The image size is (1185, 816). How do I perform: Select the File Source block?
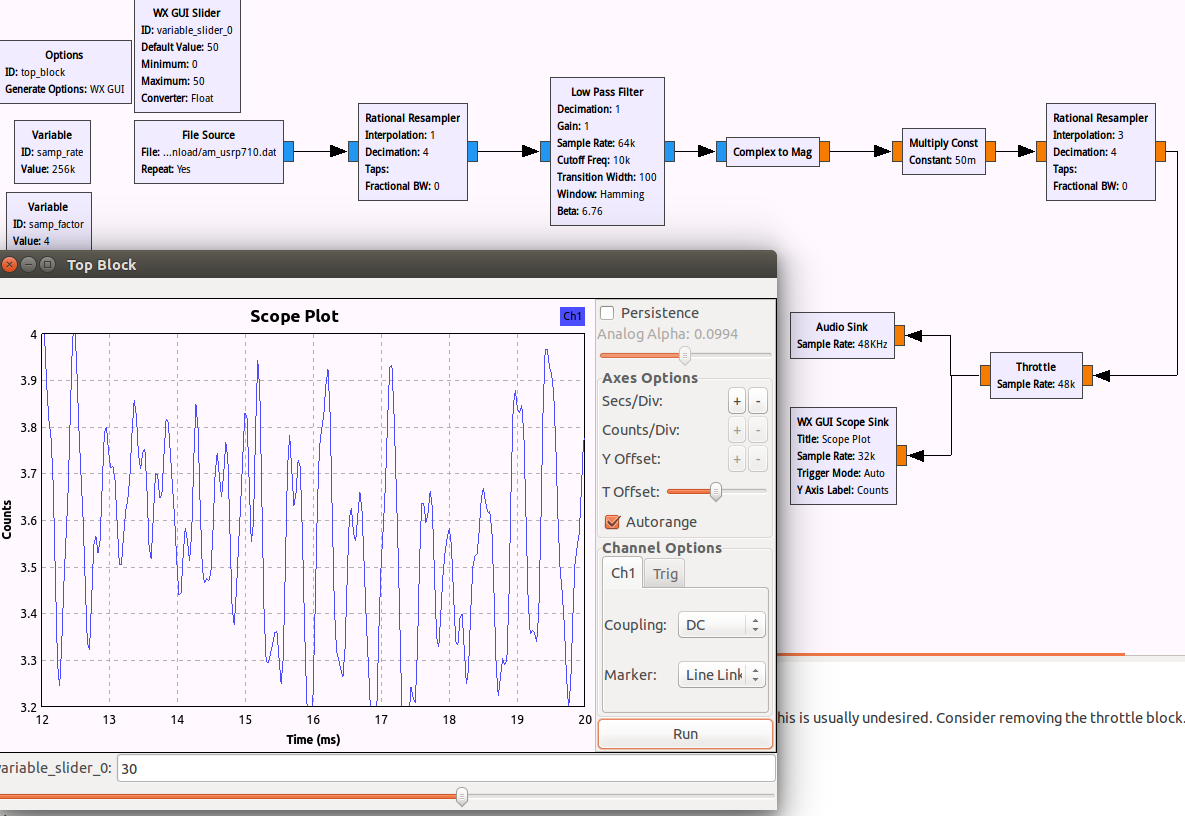209,151
